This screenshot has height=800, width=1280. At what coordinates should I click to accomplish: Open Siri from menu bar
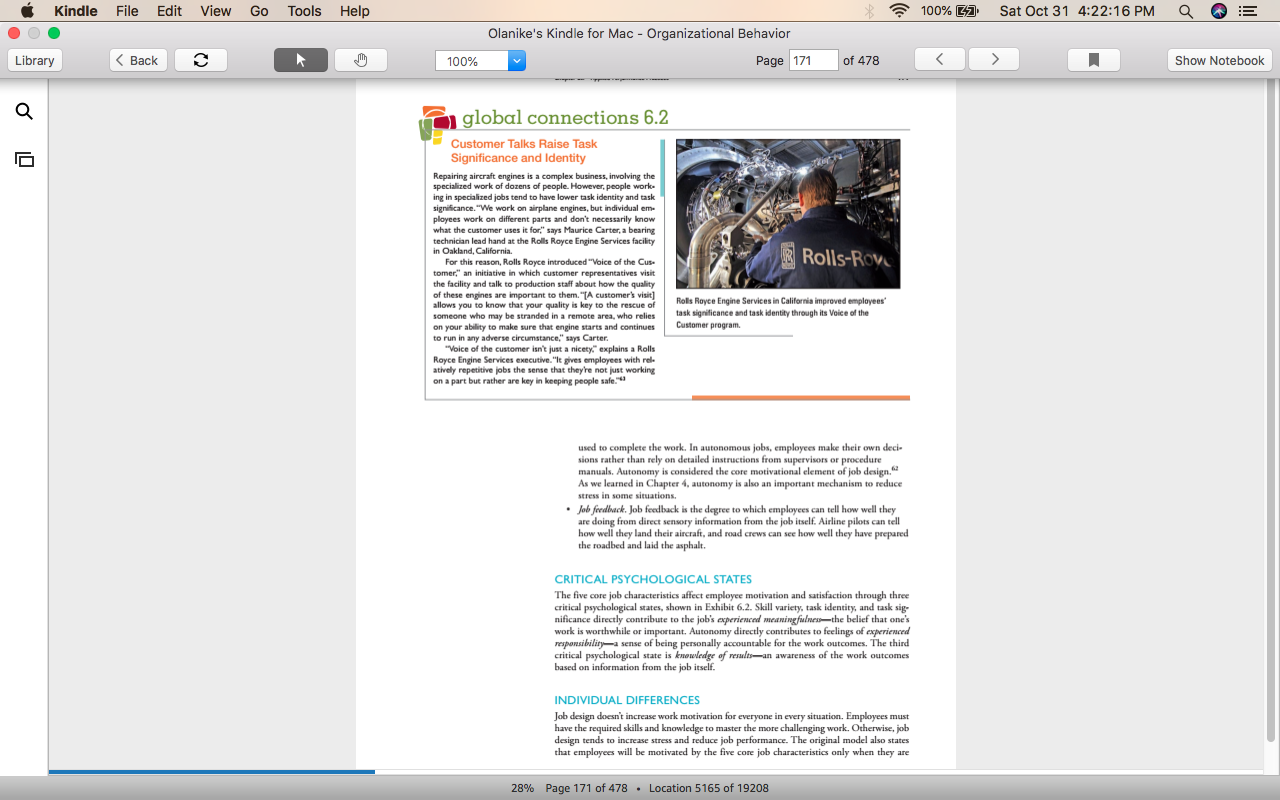pos(1218,11)
